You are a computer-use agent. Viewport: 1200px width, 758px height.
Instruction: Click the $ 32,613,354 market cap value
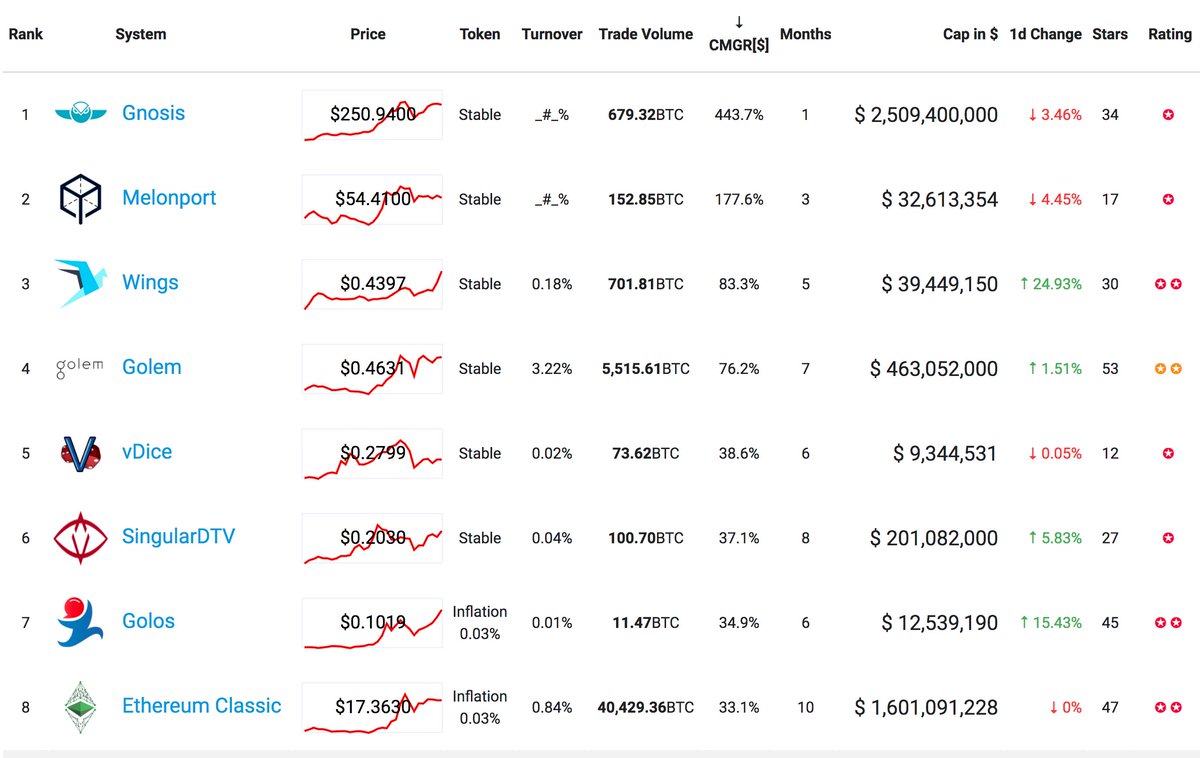click(x=939, y=200)
